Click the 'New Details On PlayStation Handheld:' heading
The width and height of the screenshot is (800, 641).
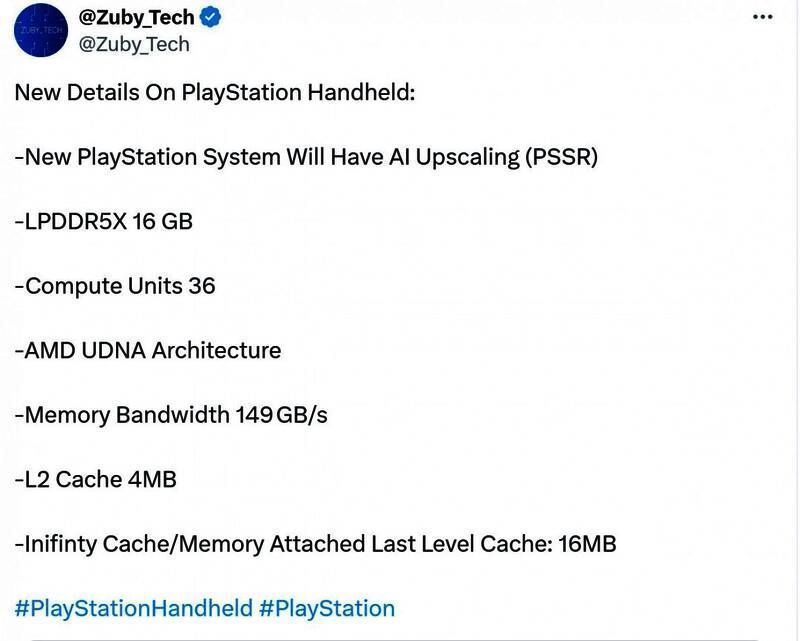point(214,93)
